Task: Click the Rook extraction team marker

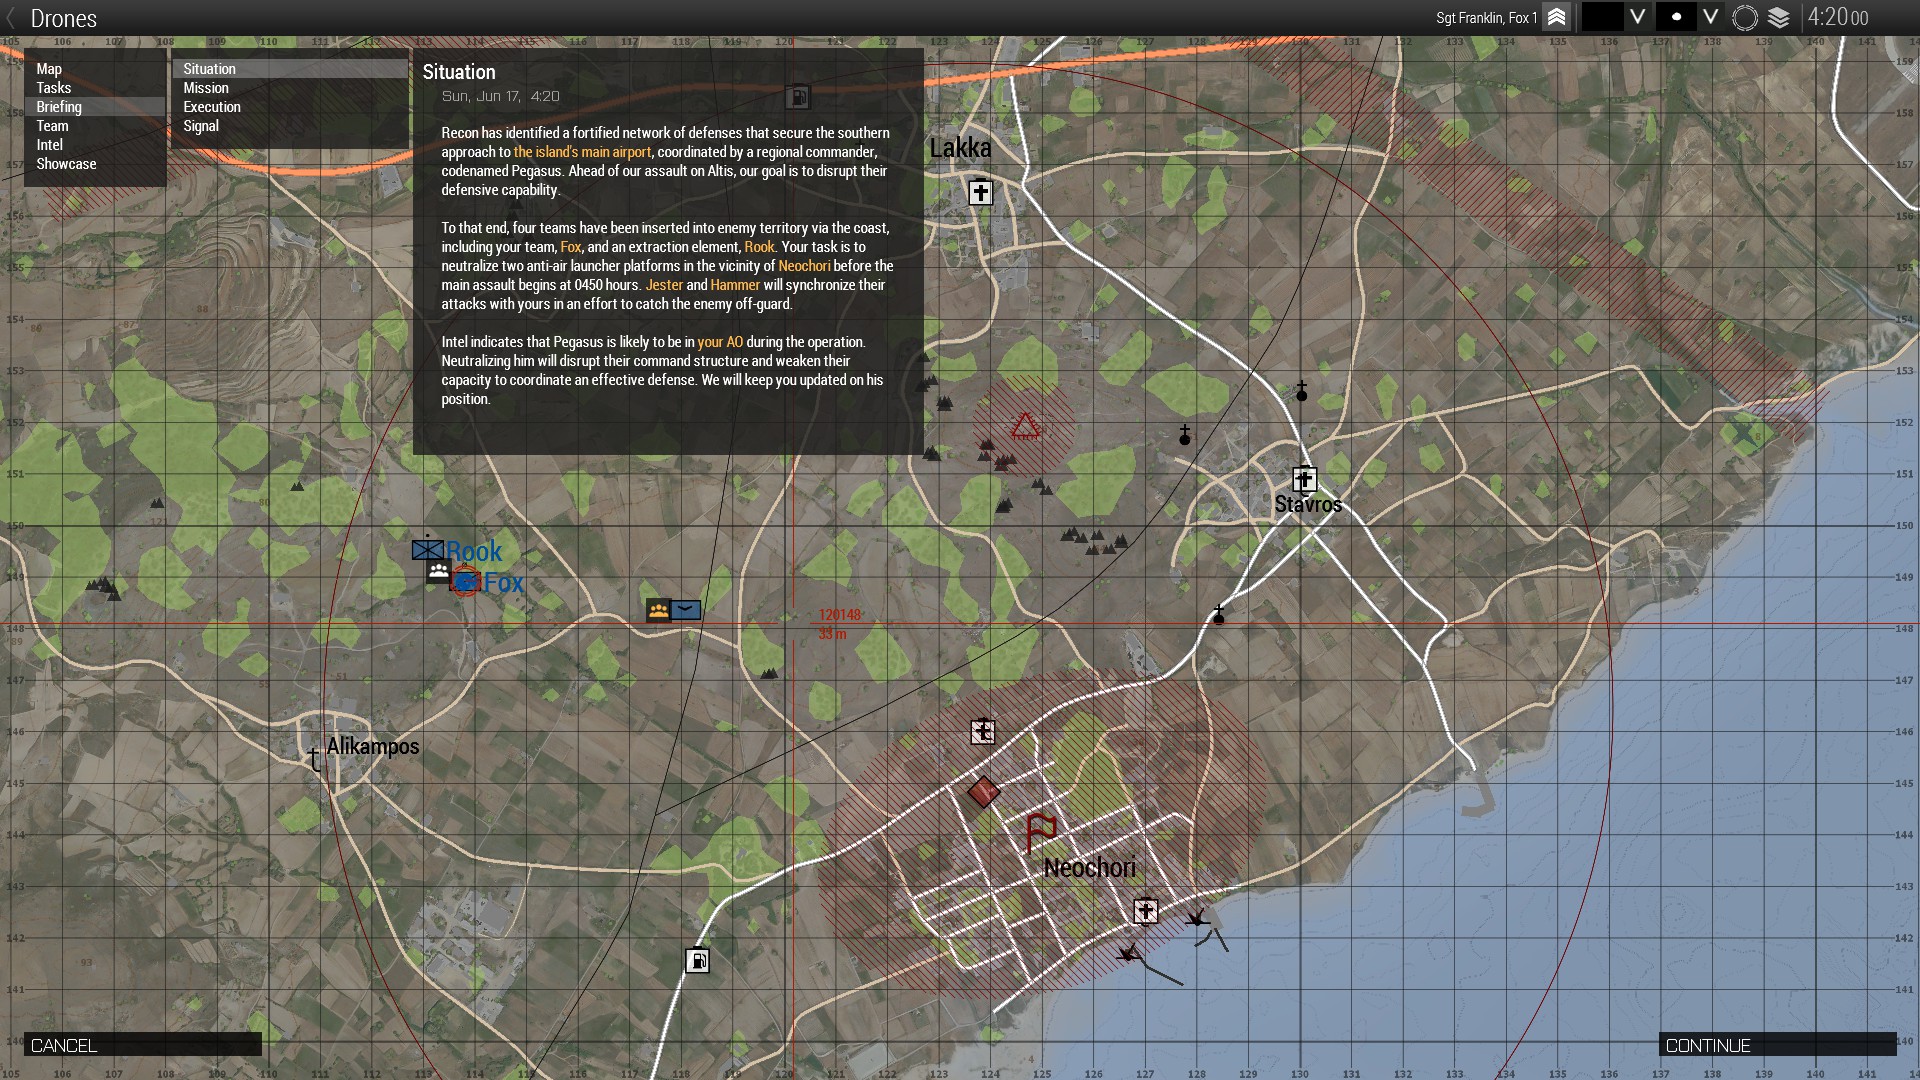Action: point(428,549)
